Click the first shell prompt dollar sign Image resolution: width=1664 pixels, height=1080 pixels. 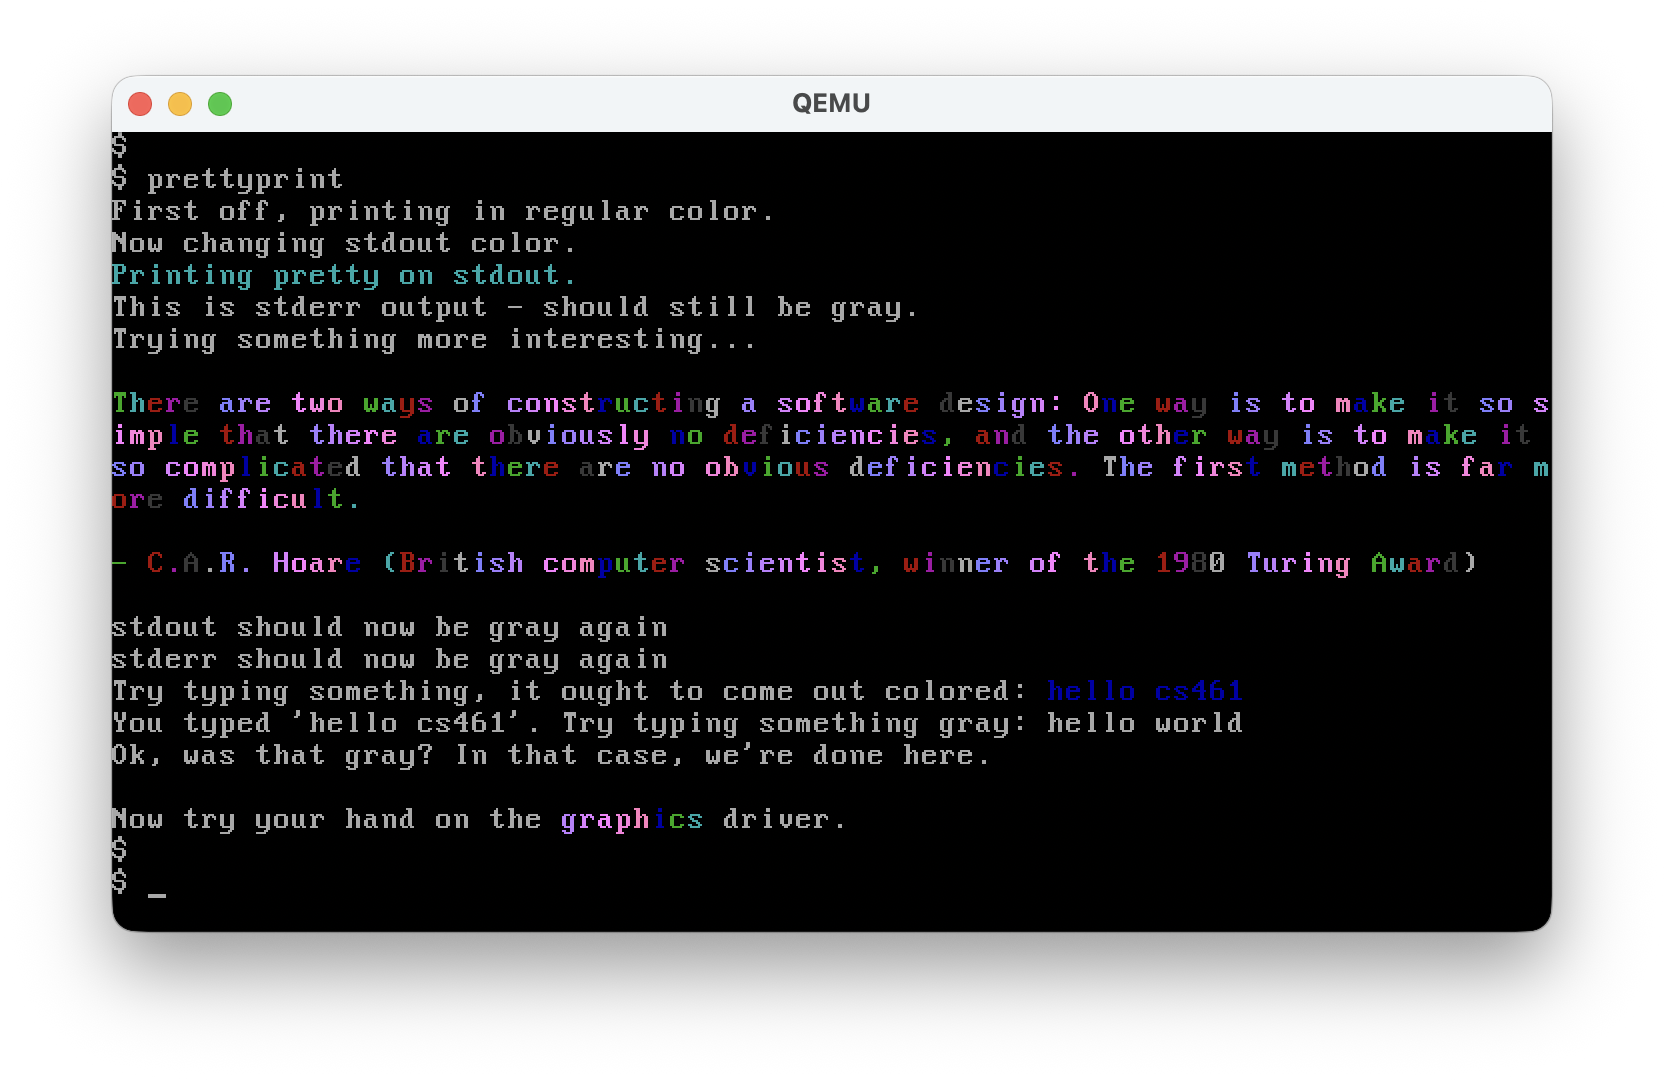point(119,145)
